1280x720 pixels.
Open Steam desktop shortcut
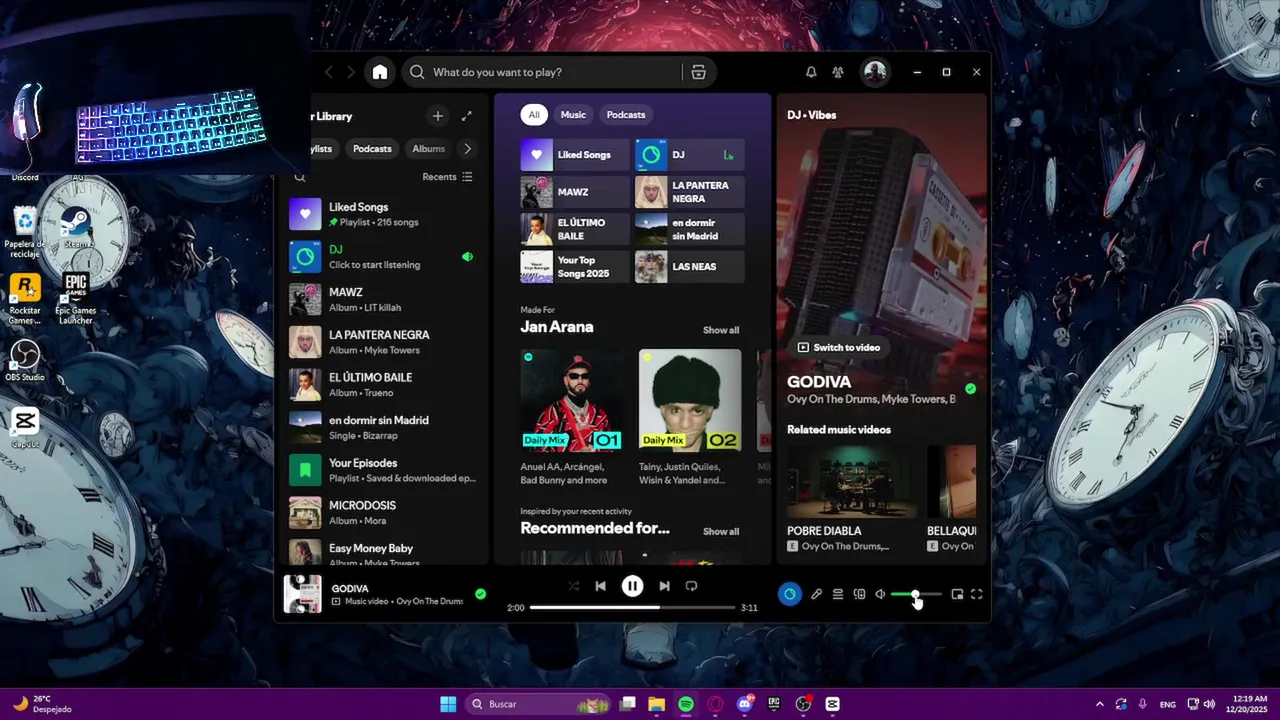coord(77,225)
